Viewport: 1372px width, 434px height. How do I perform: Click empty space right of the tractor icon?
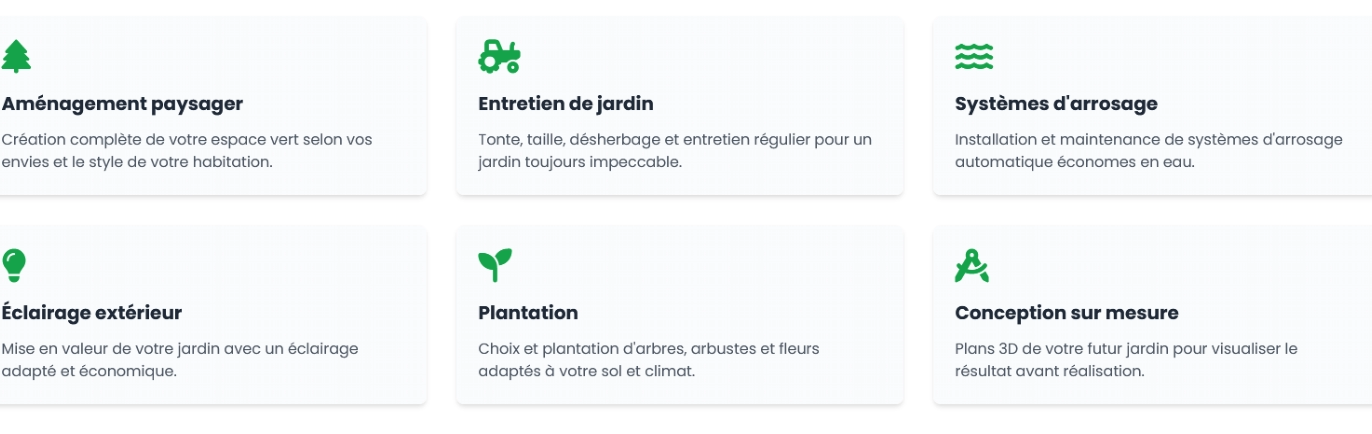[x=700, y=57]
